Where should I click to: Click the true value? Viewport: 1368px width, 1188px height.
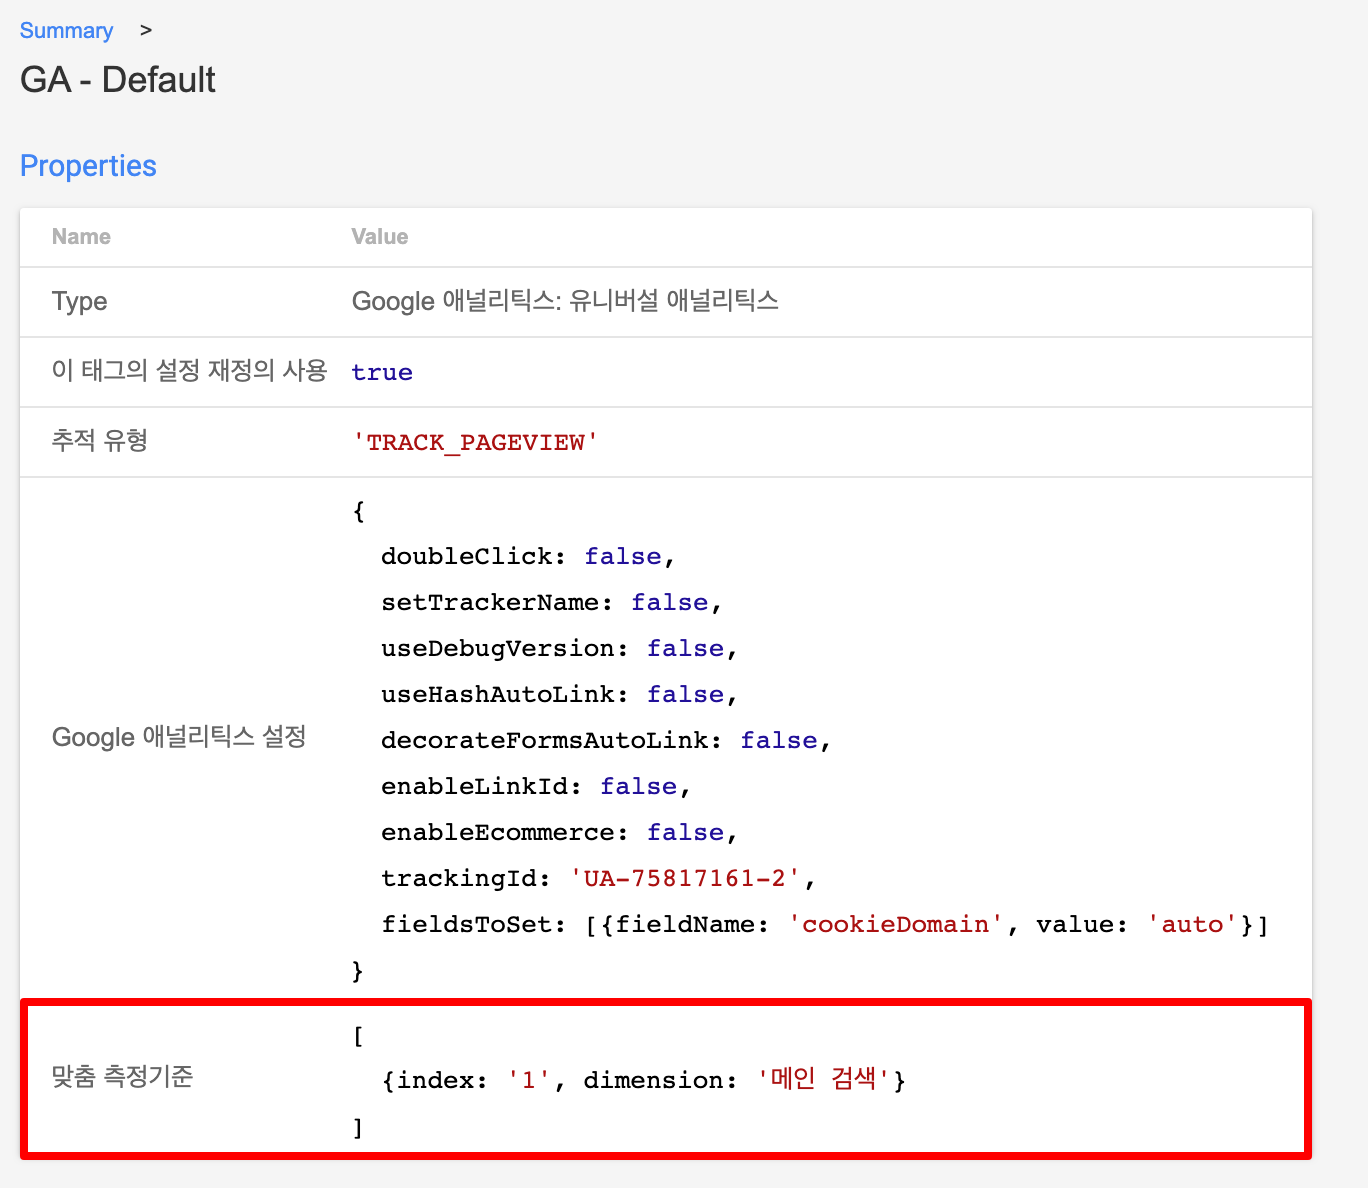click(x=382, y=372)
